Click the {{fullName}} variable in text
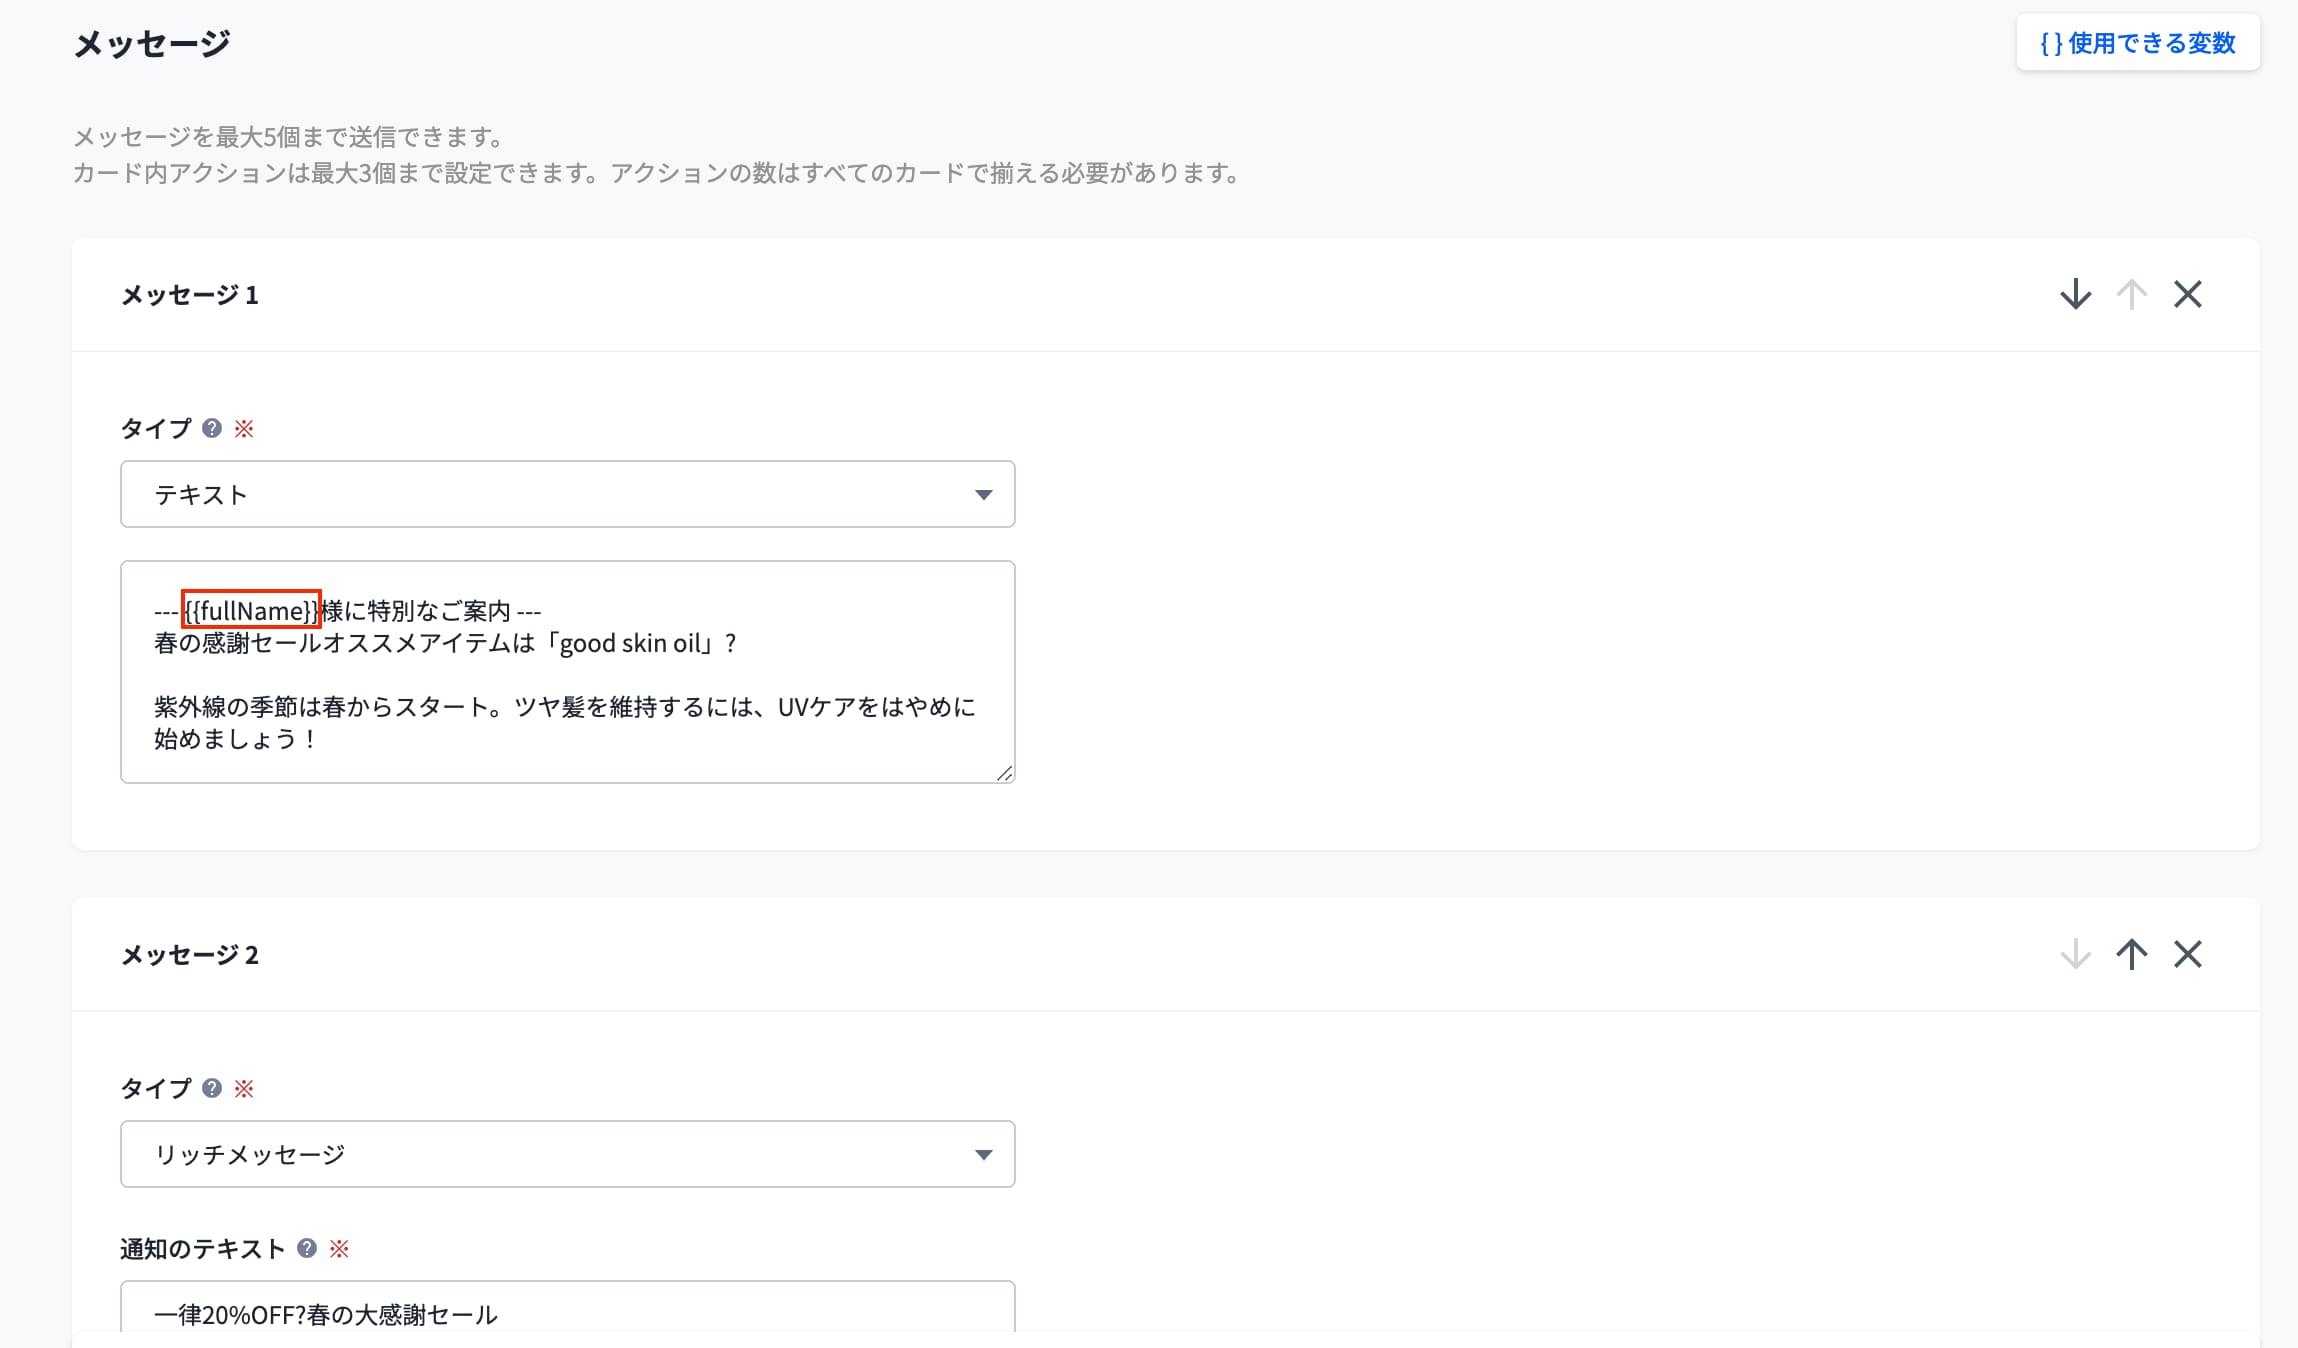Viewport: 2298px width, 1348px height. click(x=251, y=610)
